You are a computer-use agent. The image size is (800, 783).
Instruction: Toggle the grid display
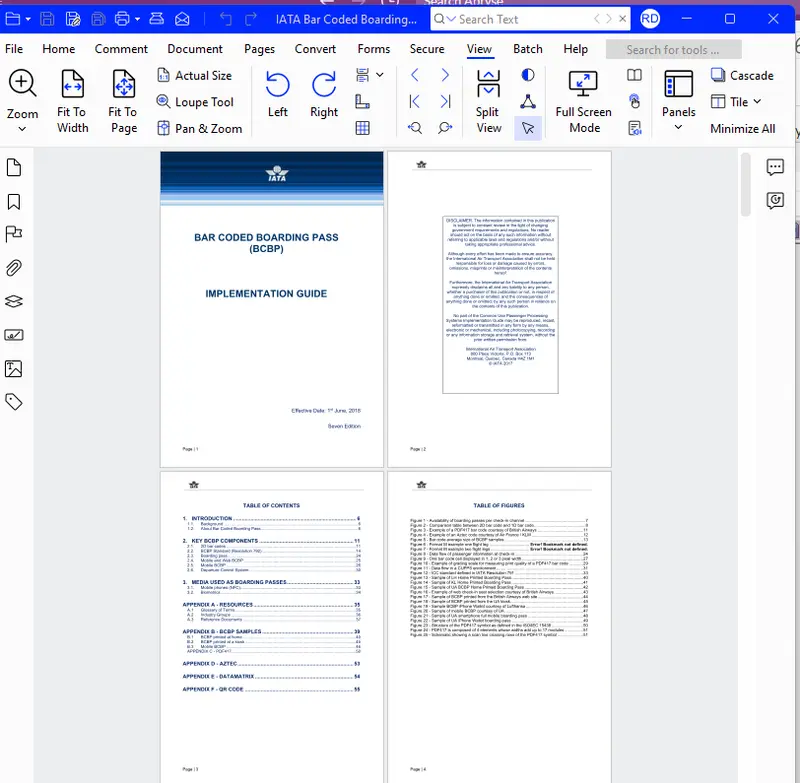[362, 128]
